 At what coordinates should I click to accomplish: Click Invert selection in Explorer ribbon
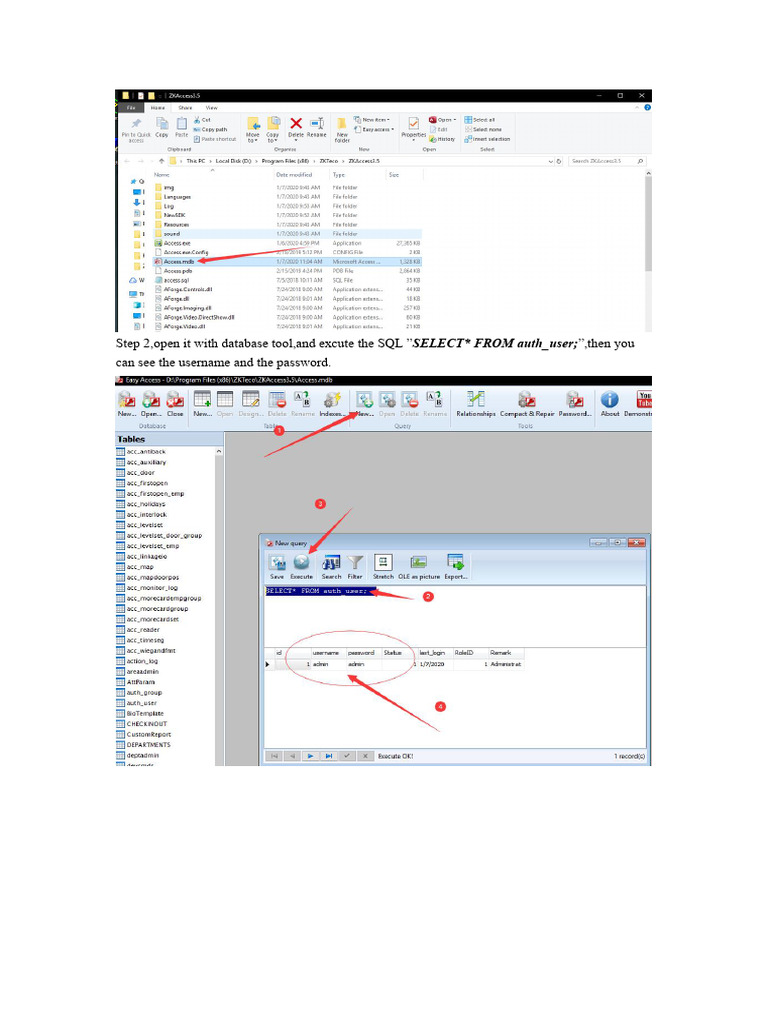(x=487, y=139)
